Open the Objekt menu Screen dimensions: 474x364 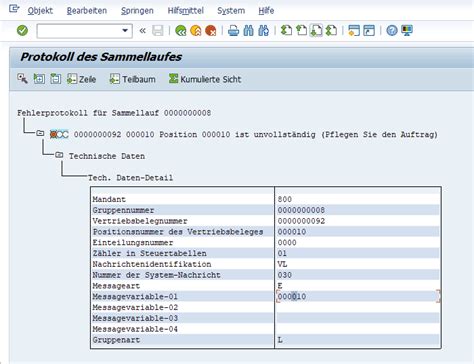[40, 11]
